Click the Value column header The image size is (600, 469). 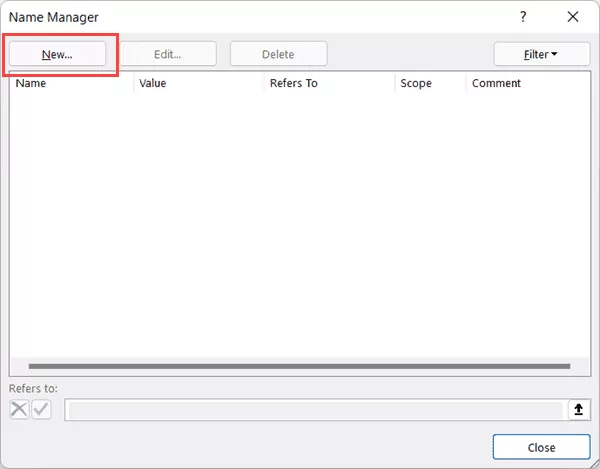pyautogui.click(x=197, y=83)
